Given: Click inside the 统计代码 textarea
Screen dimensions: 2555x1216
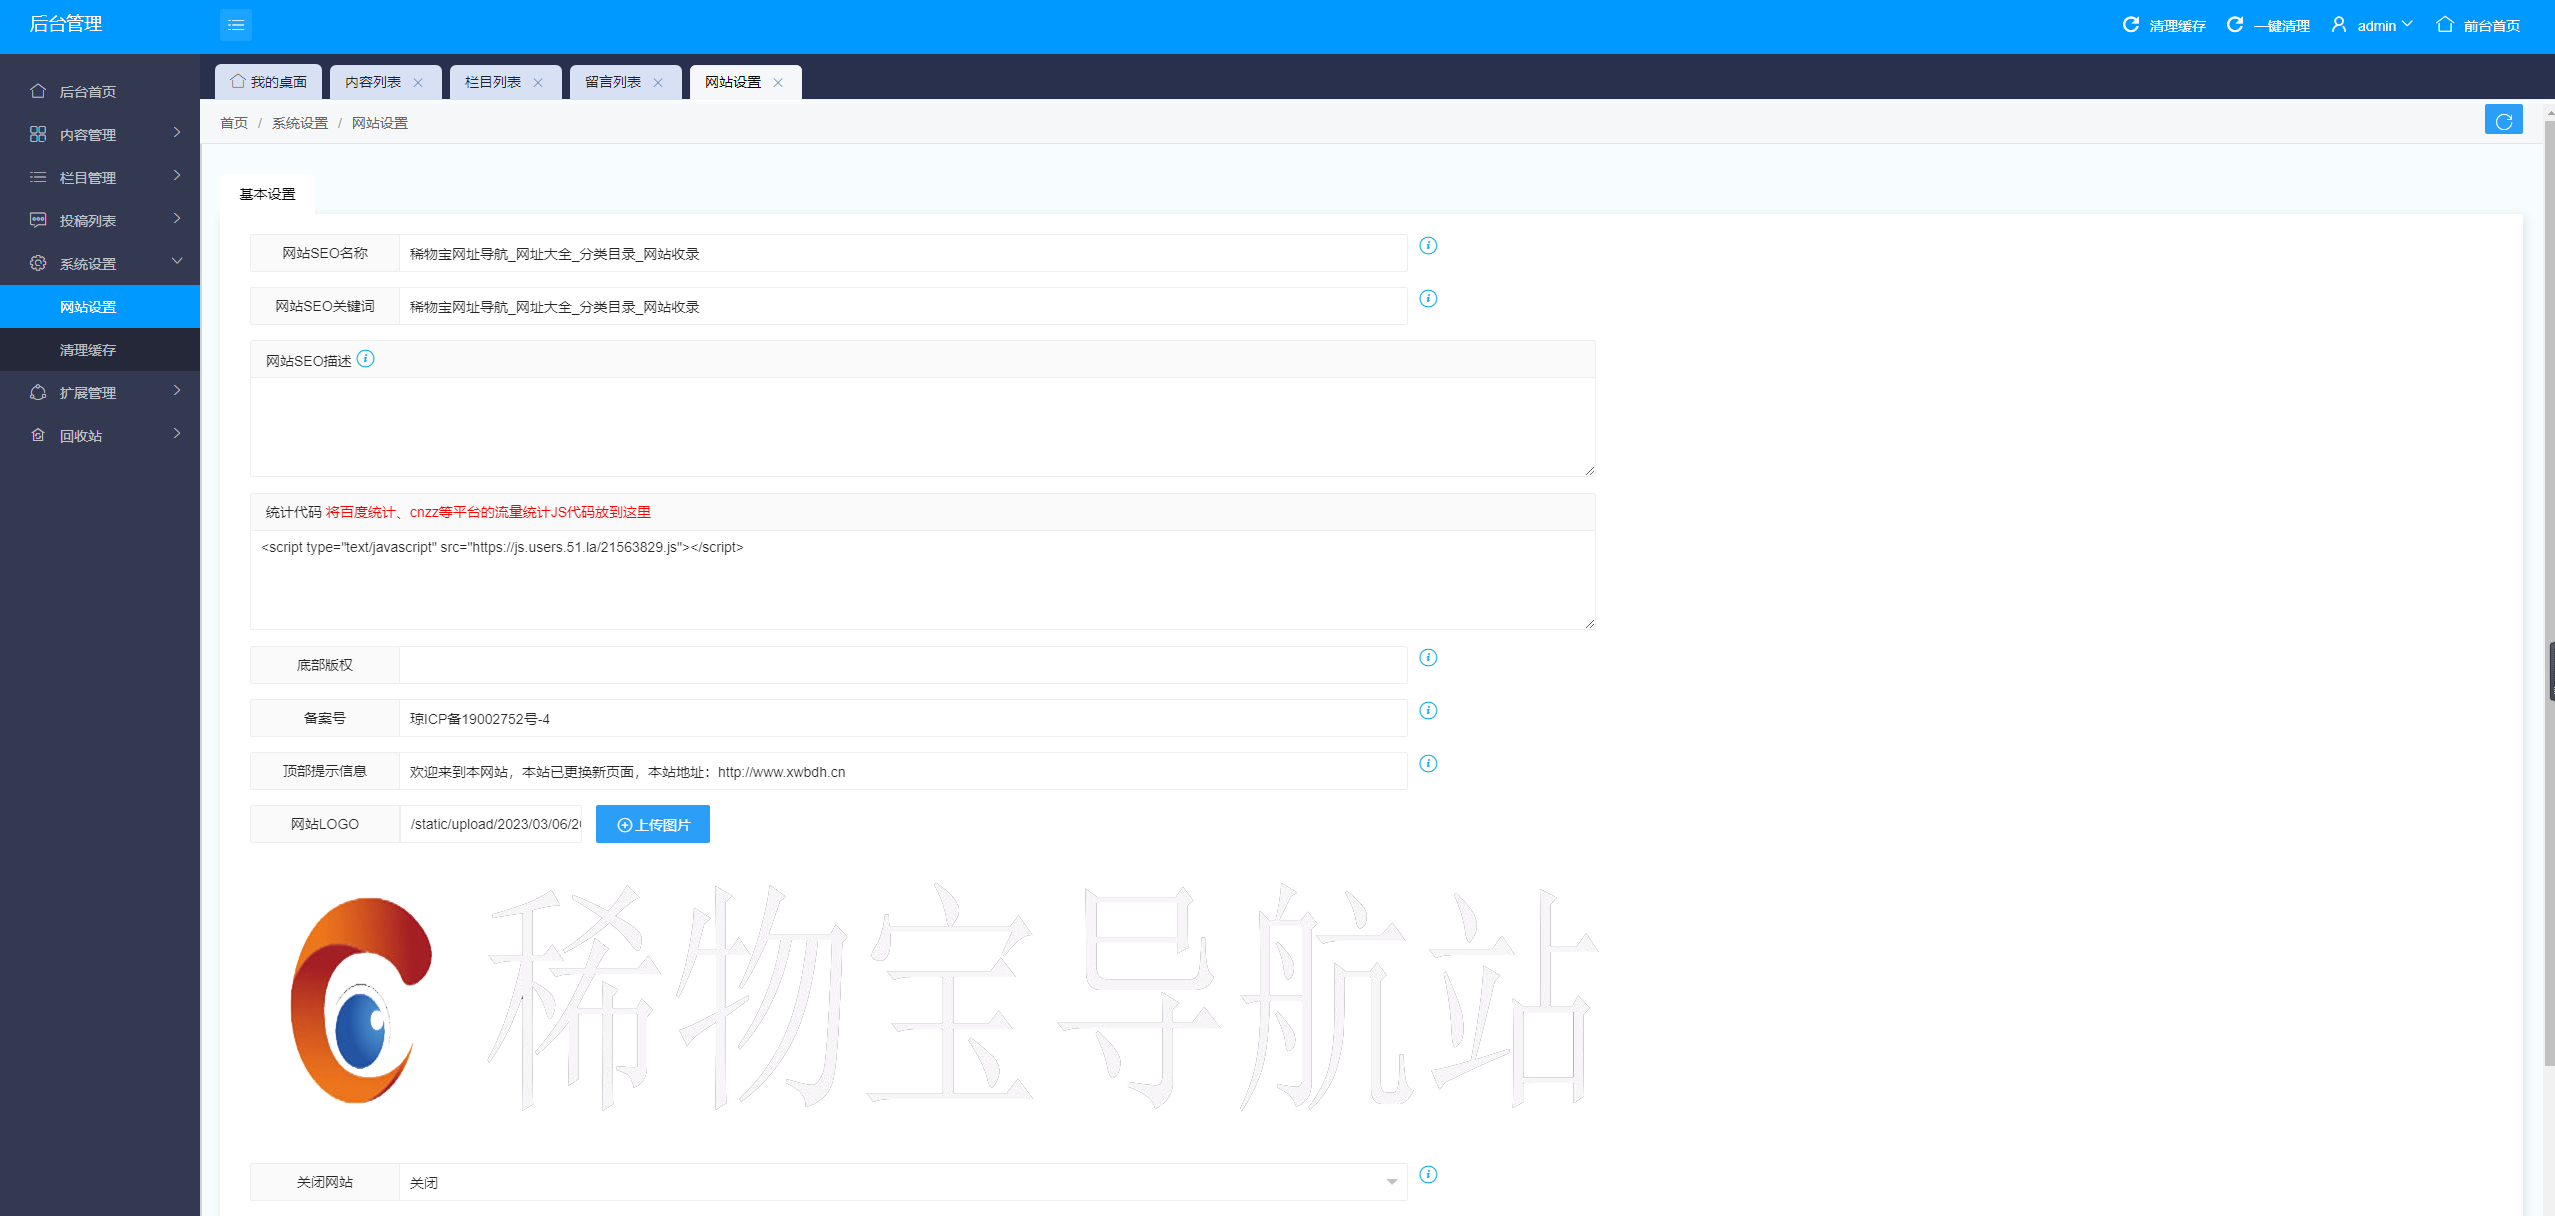Looking at the screenshot, I should click(922, 580).
